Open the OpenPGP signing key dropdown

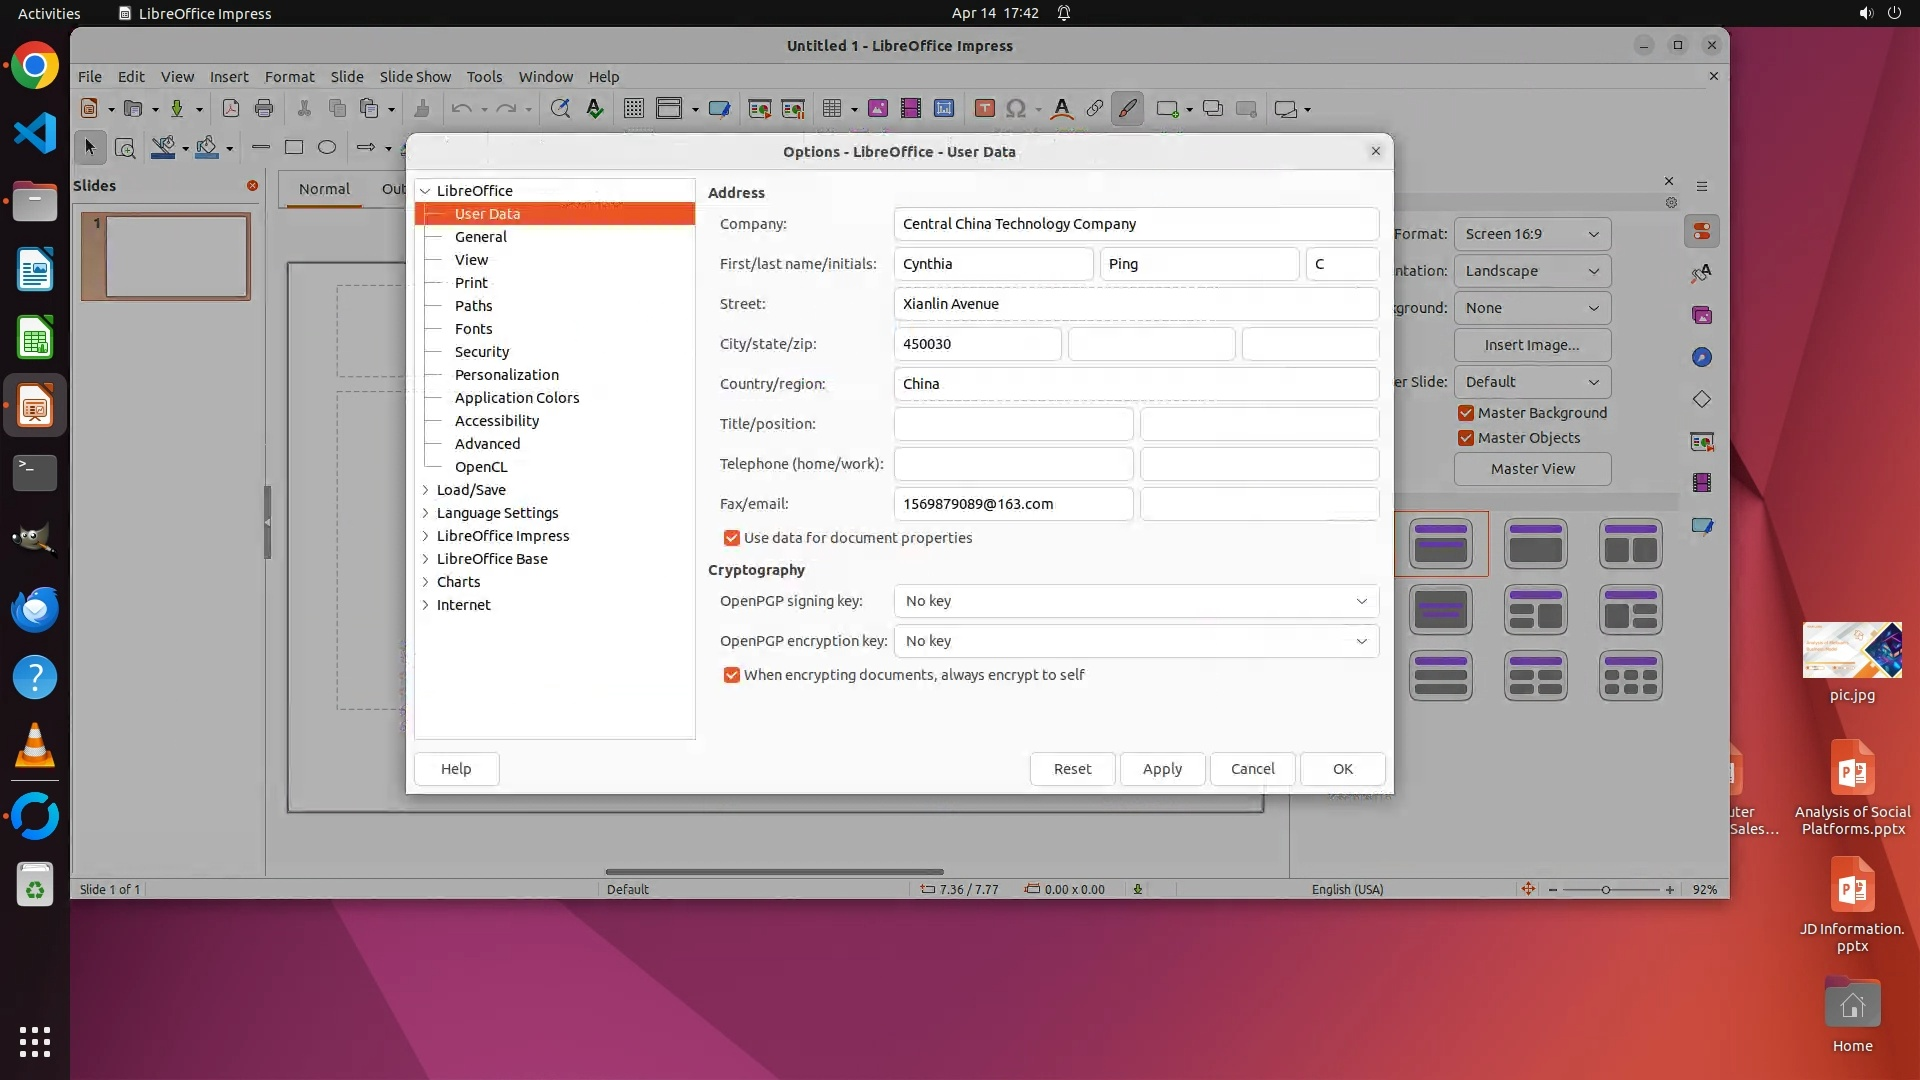1136,601
